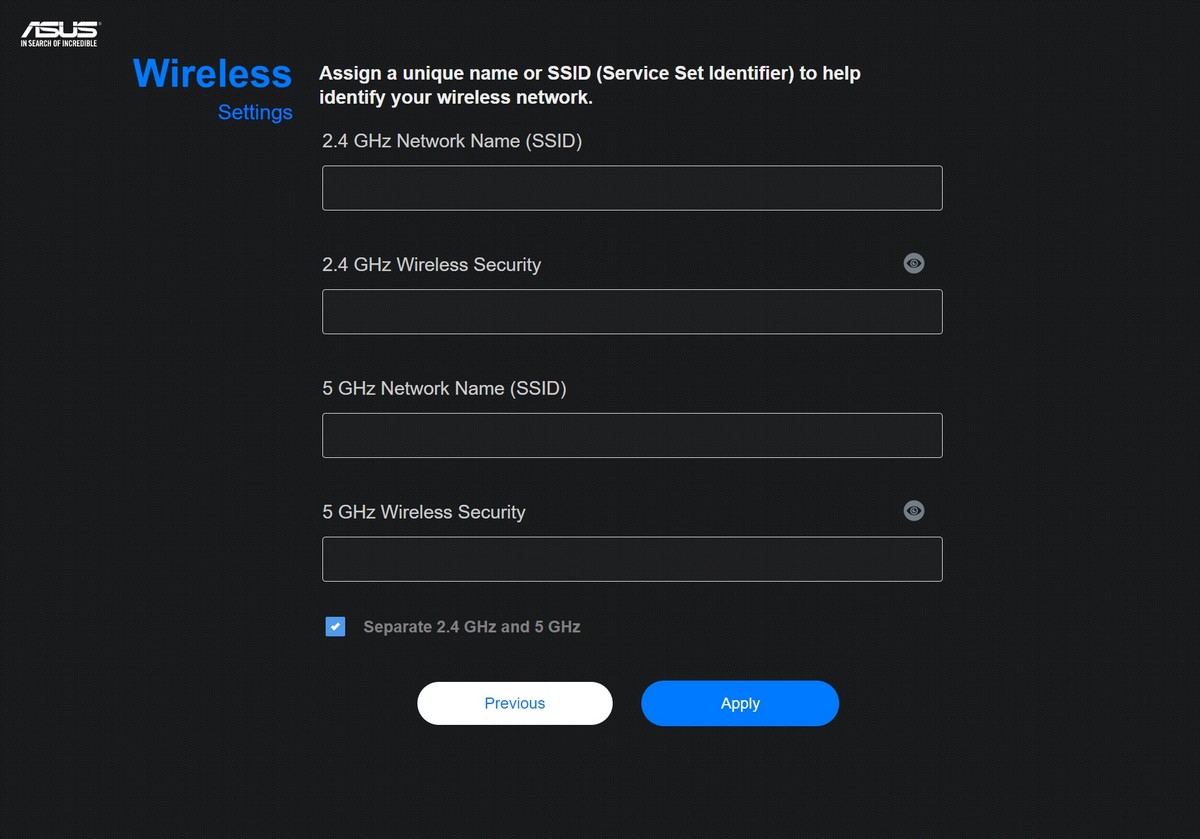Click the '5 GHz Network Name (SSID)' label
Screen dimensions: 1200x839
(445, 388)
